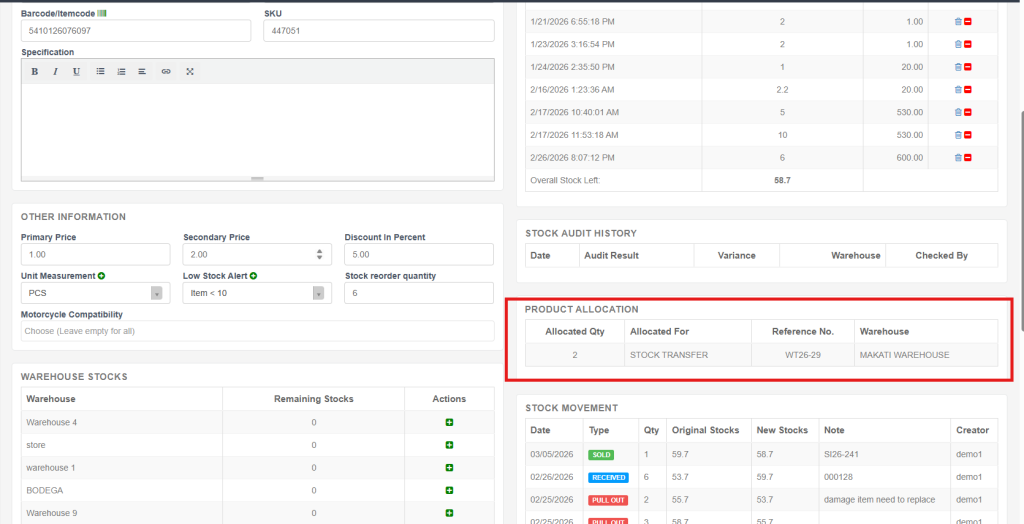The width and height of the screenshot is (1024, 524).
Task: Click trash icon for 2/26/2026 8:07:12 PM entry
Action: [x=958, y=157]
